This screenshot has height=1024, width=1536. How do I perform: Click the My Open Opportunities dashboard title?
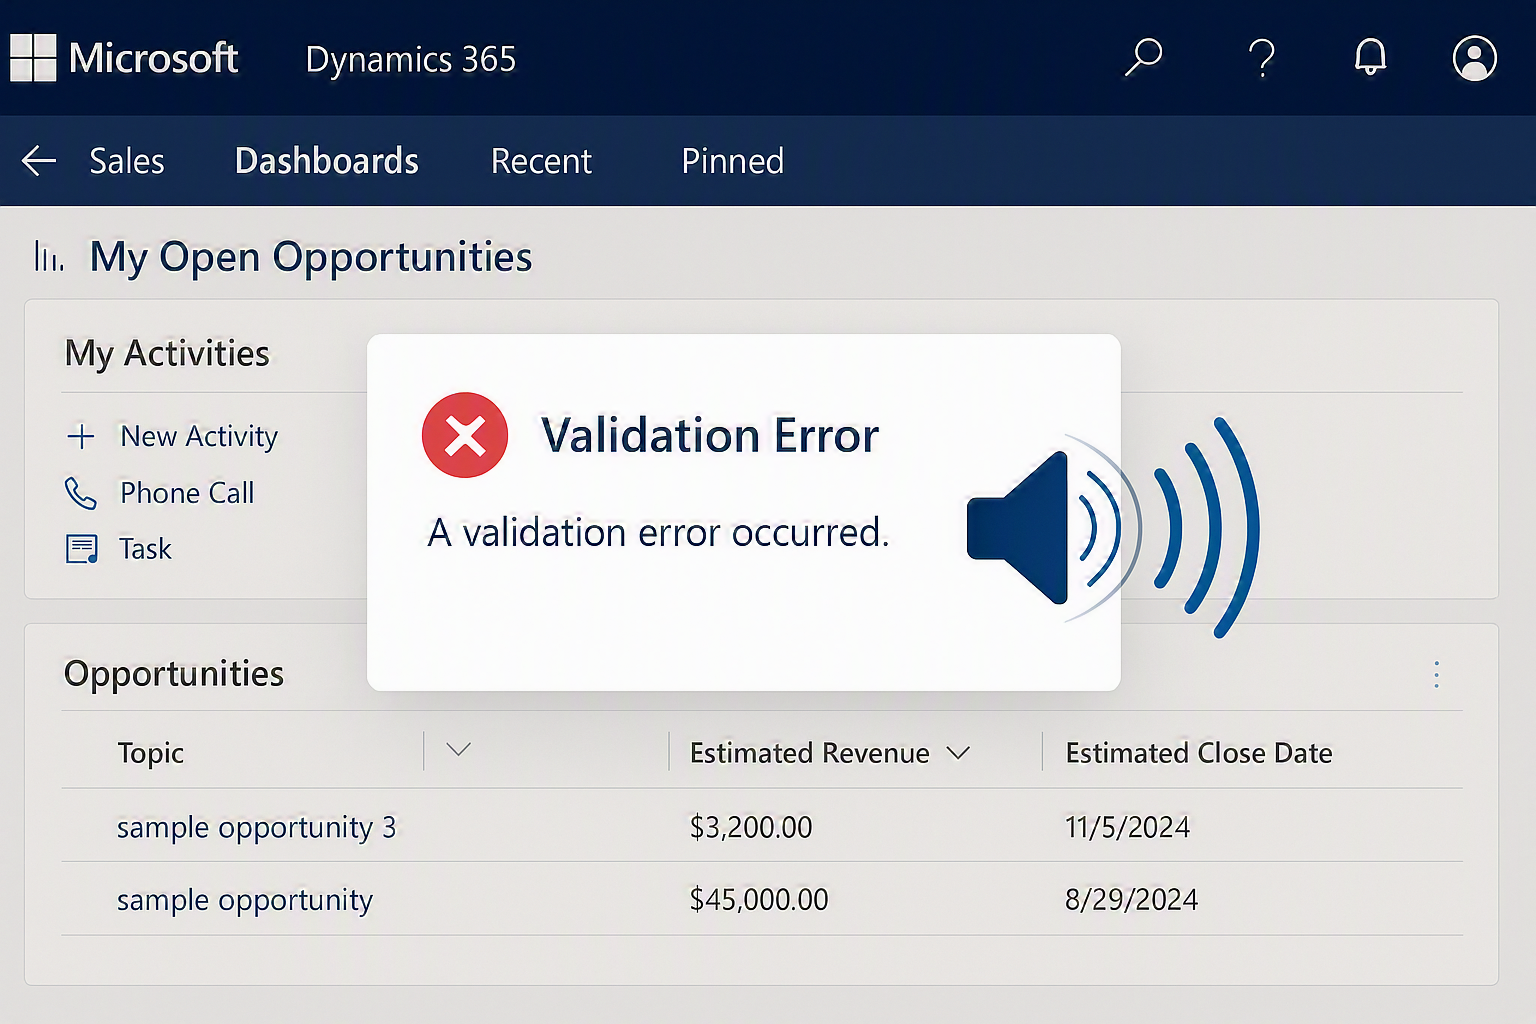pyautogui.click(x=311, y=258)
